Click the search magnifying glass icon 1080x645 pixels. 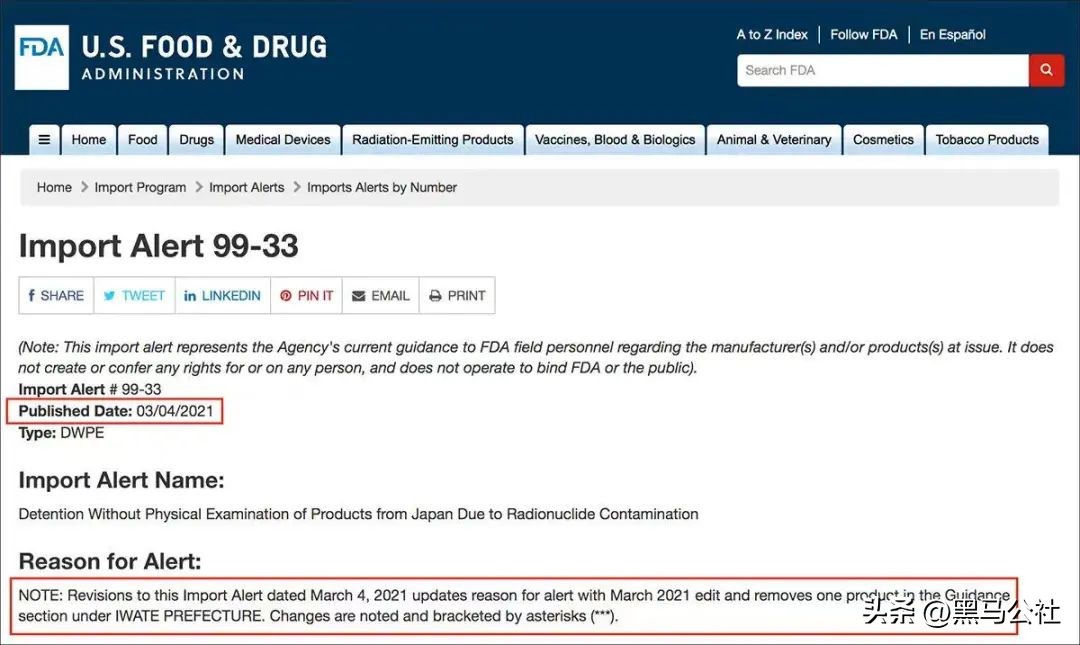pyautogui.click(x=1046, y=70)
